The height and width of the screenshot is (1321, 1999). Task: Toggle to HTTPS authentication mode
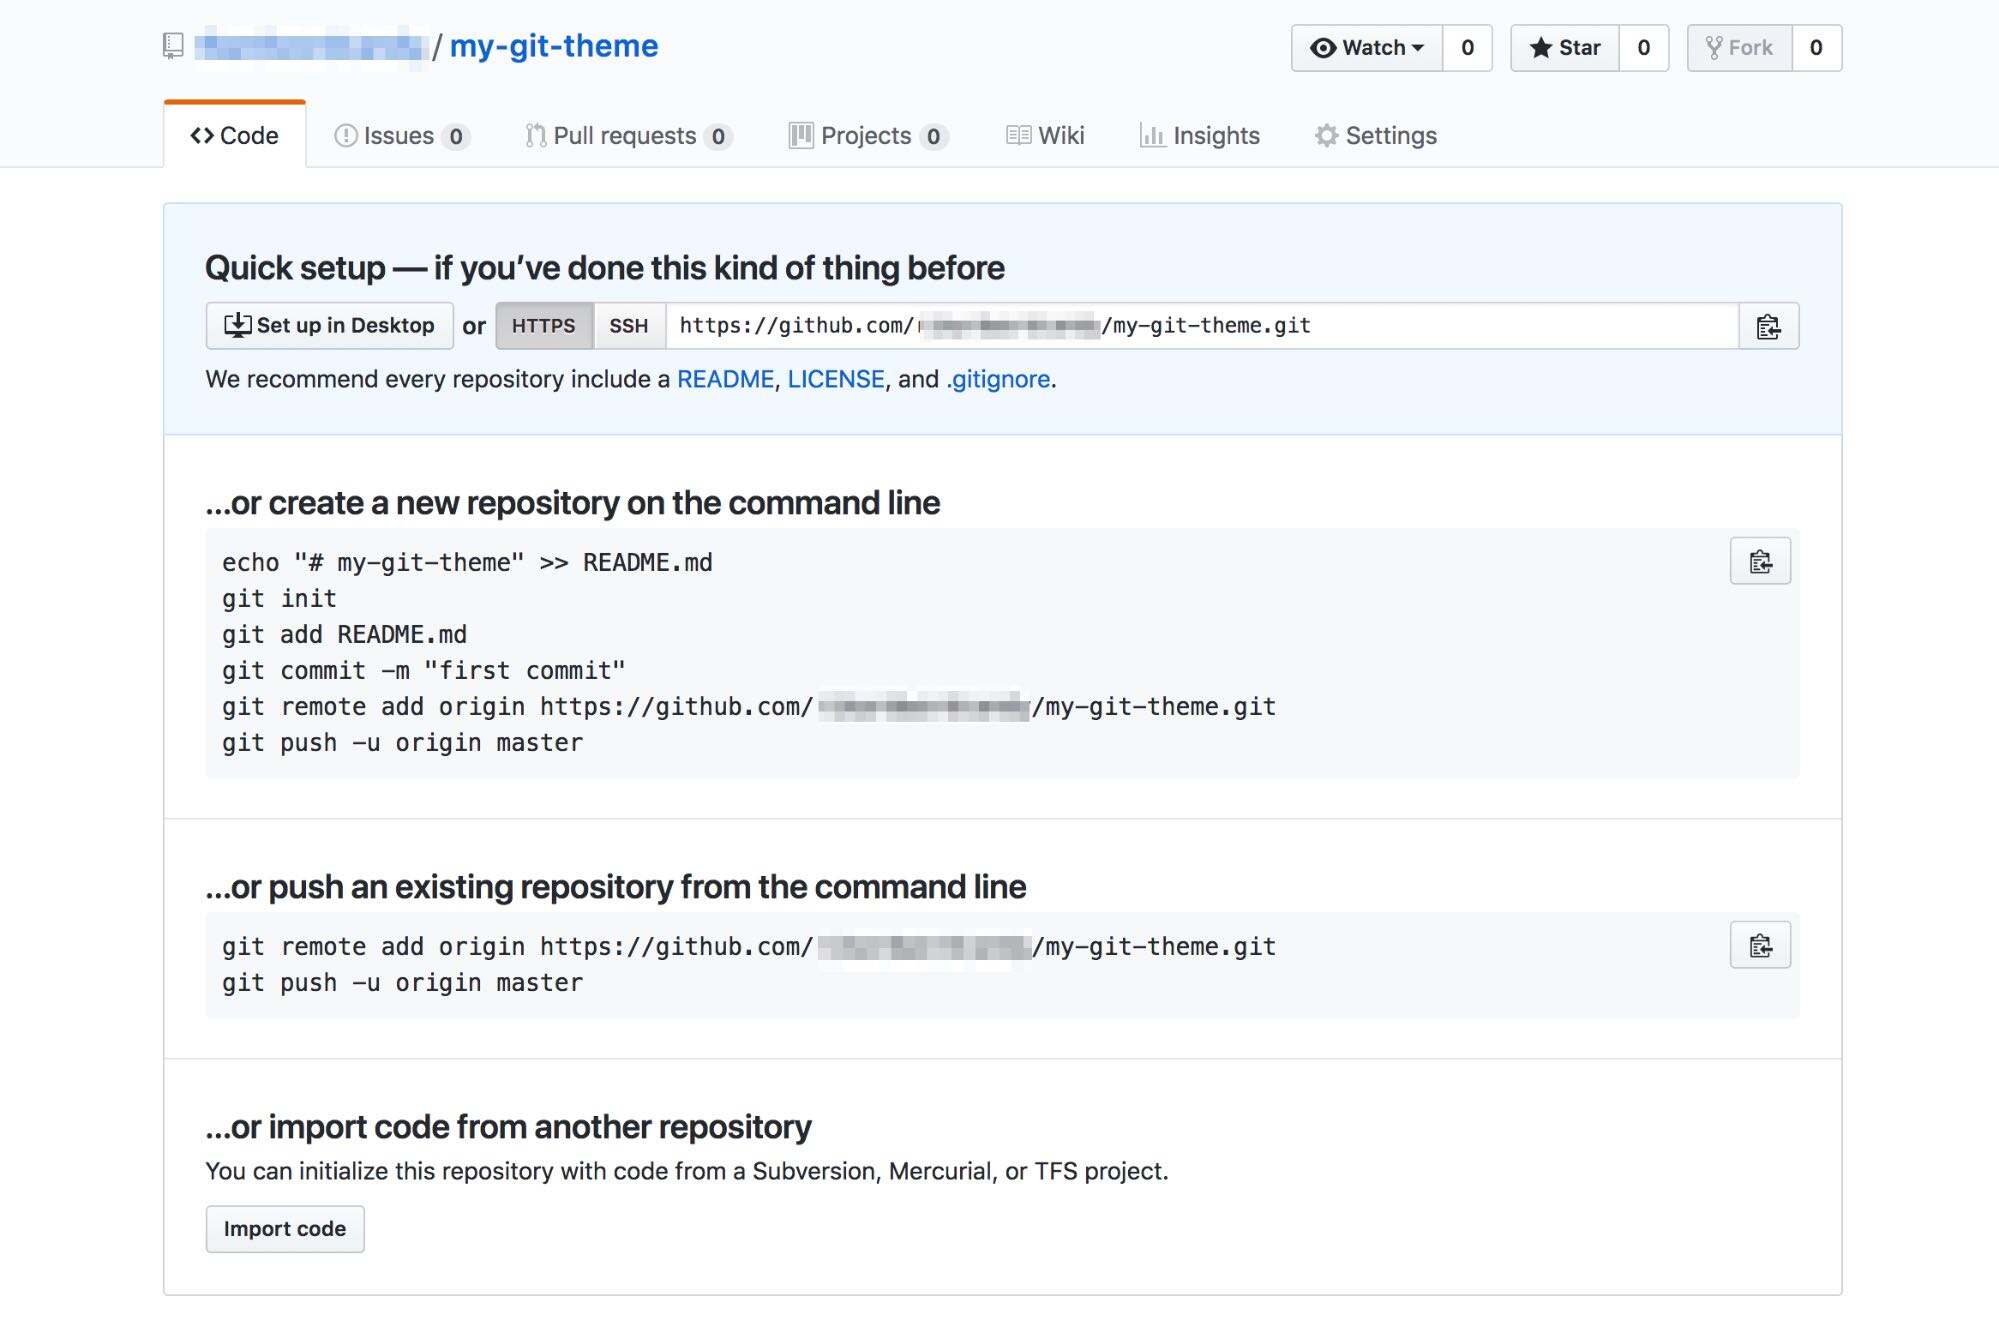click(545, 324)
